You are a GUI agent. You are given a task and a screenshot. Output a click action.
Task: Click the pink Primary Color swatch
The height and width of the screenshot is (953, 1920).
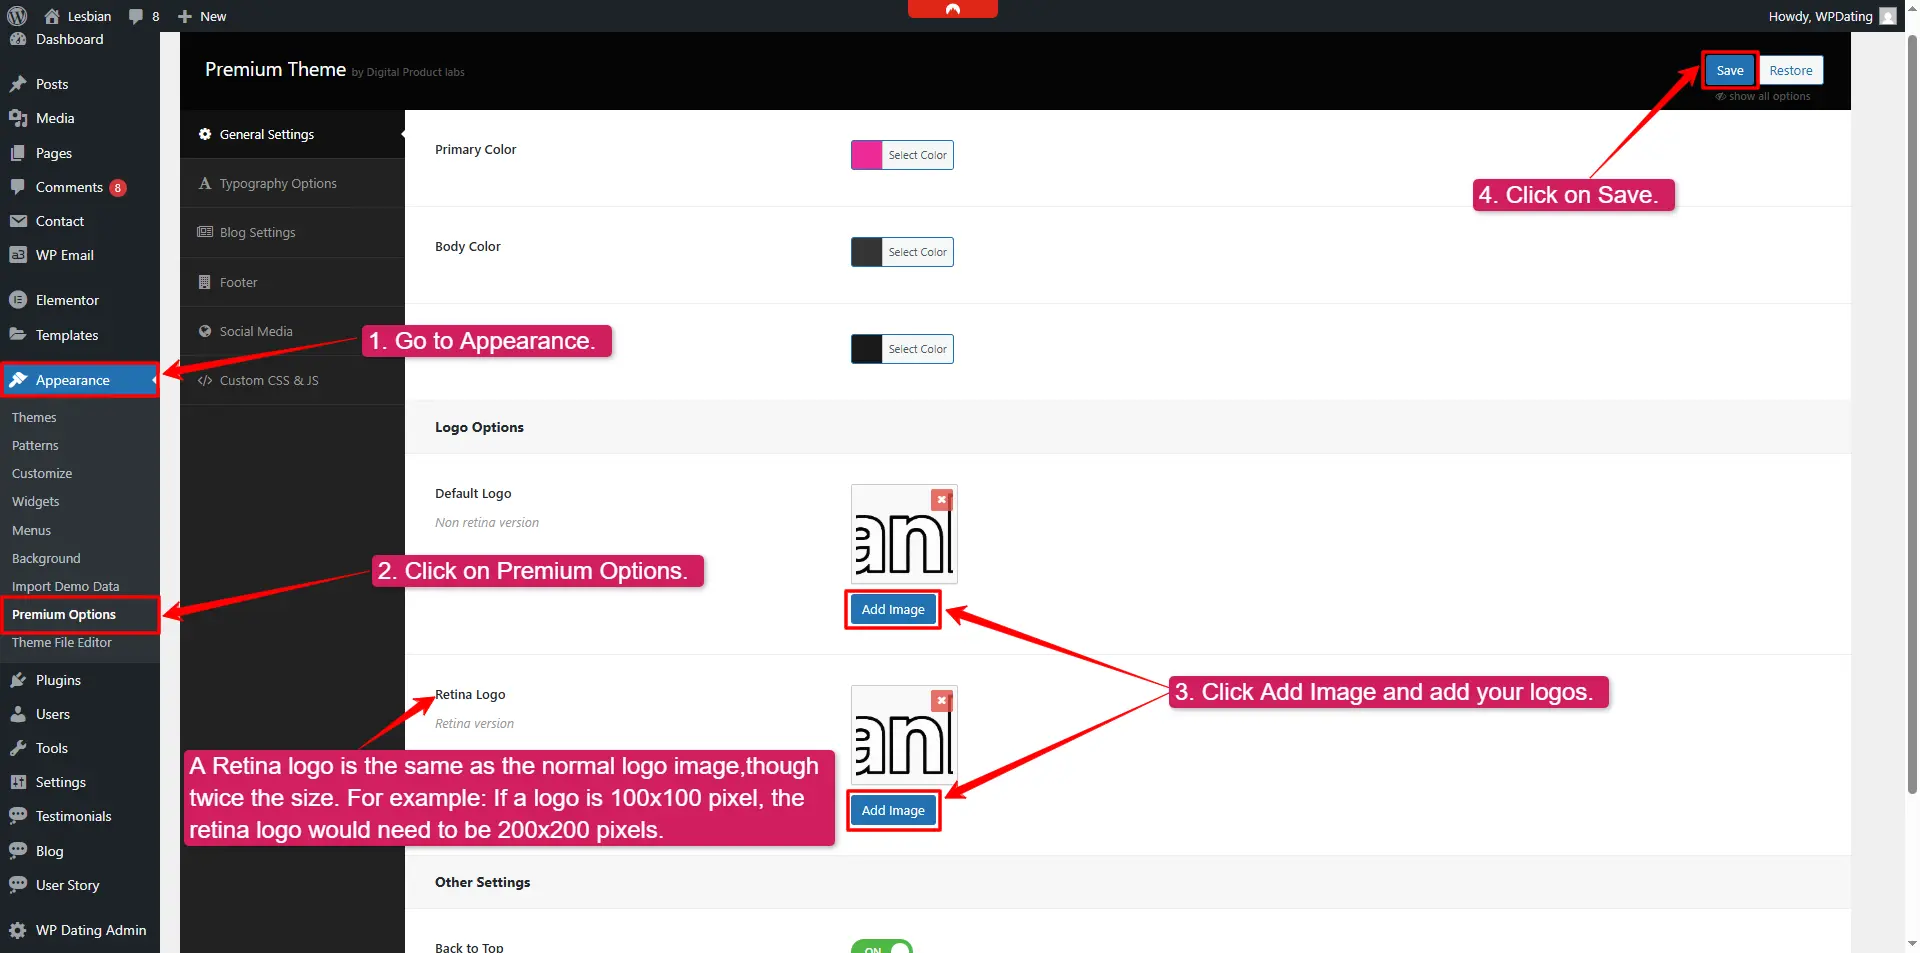(x=866, y=155)
